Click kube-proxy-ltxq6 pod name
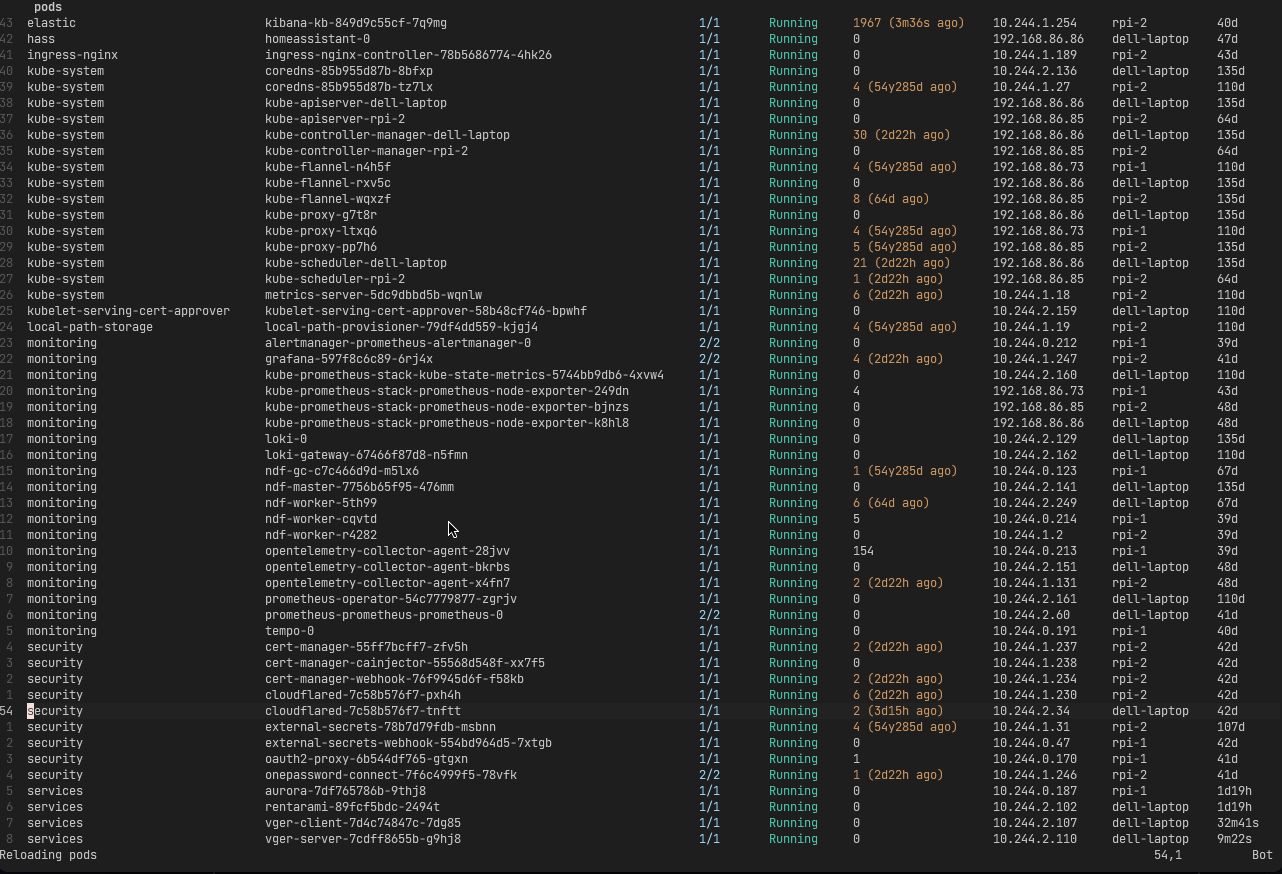1282x874 pixels. (x=321, y=231)
